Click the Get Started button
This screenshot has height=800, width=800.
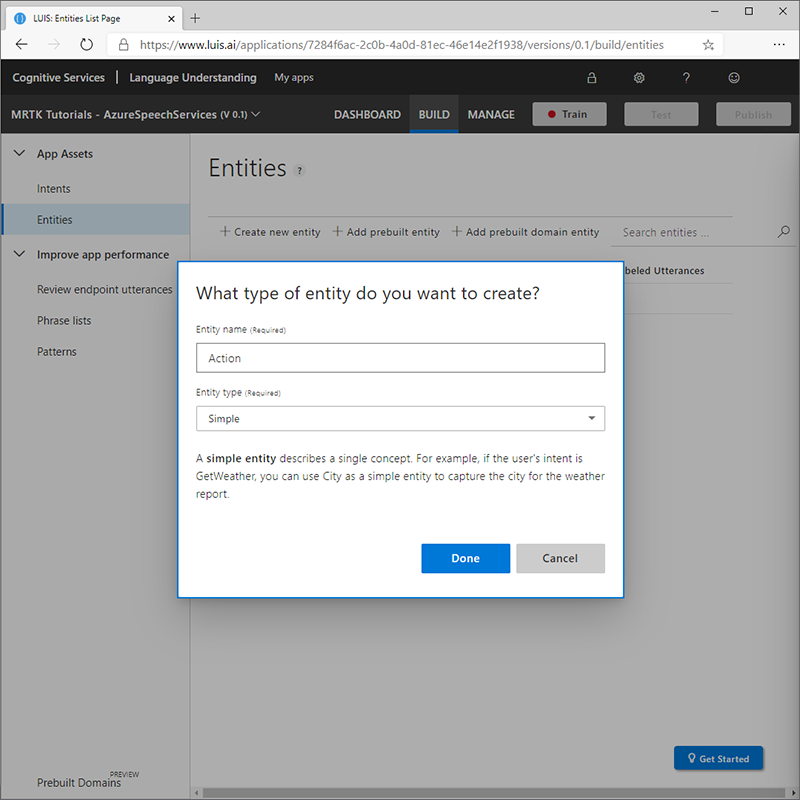tap(718, 758)
